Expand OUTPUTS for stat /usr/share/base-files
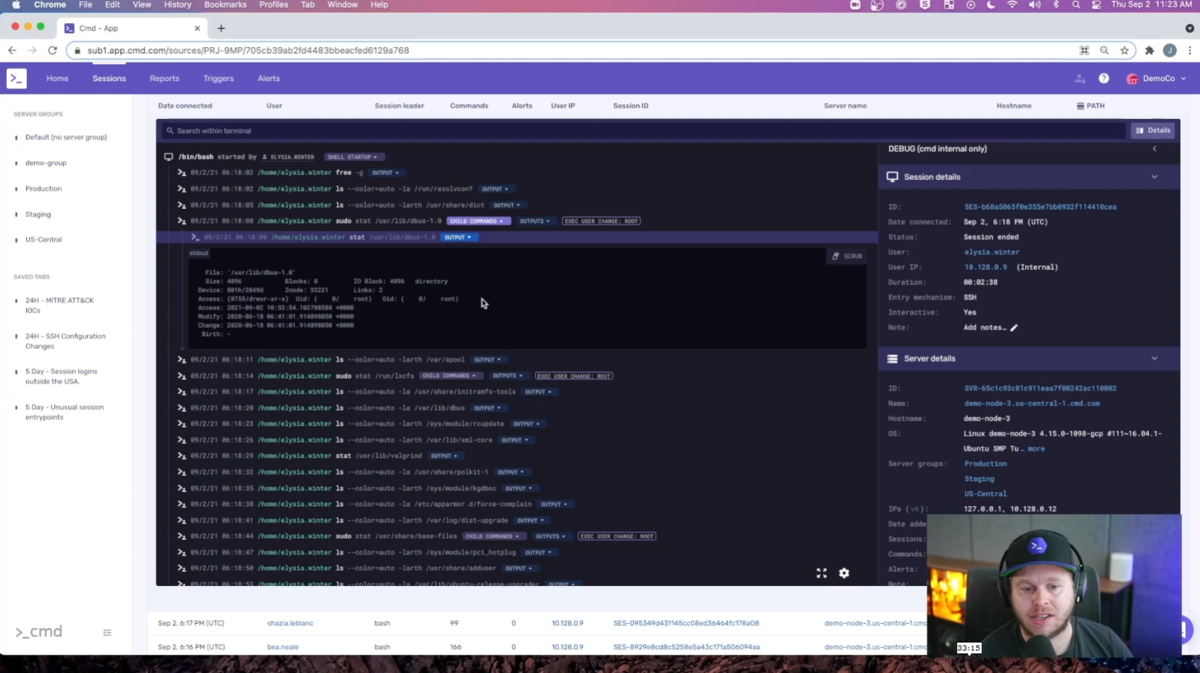 tap(551, 536)
